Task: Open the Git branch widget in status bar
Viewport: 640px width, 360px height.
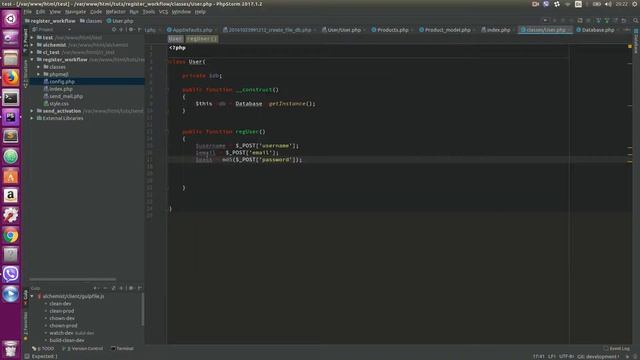Action: (598, 356)
